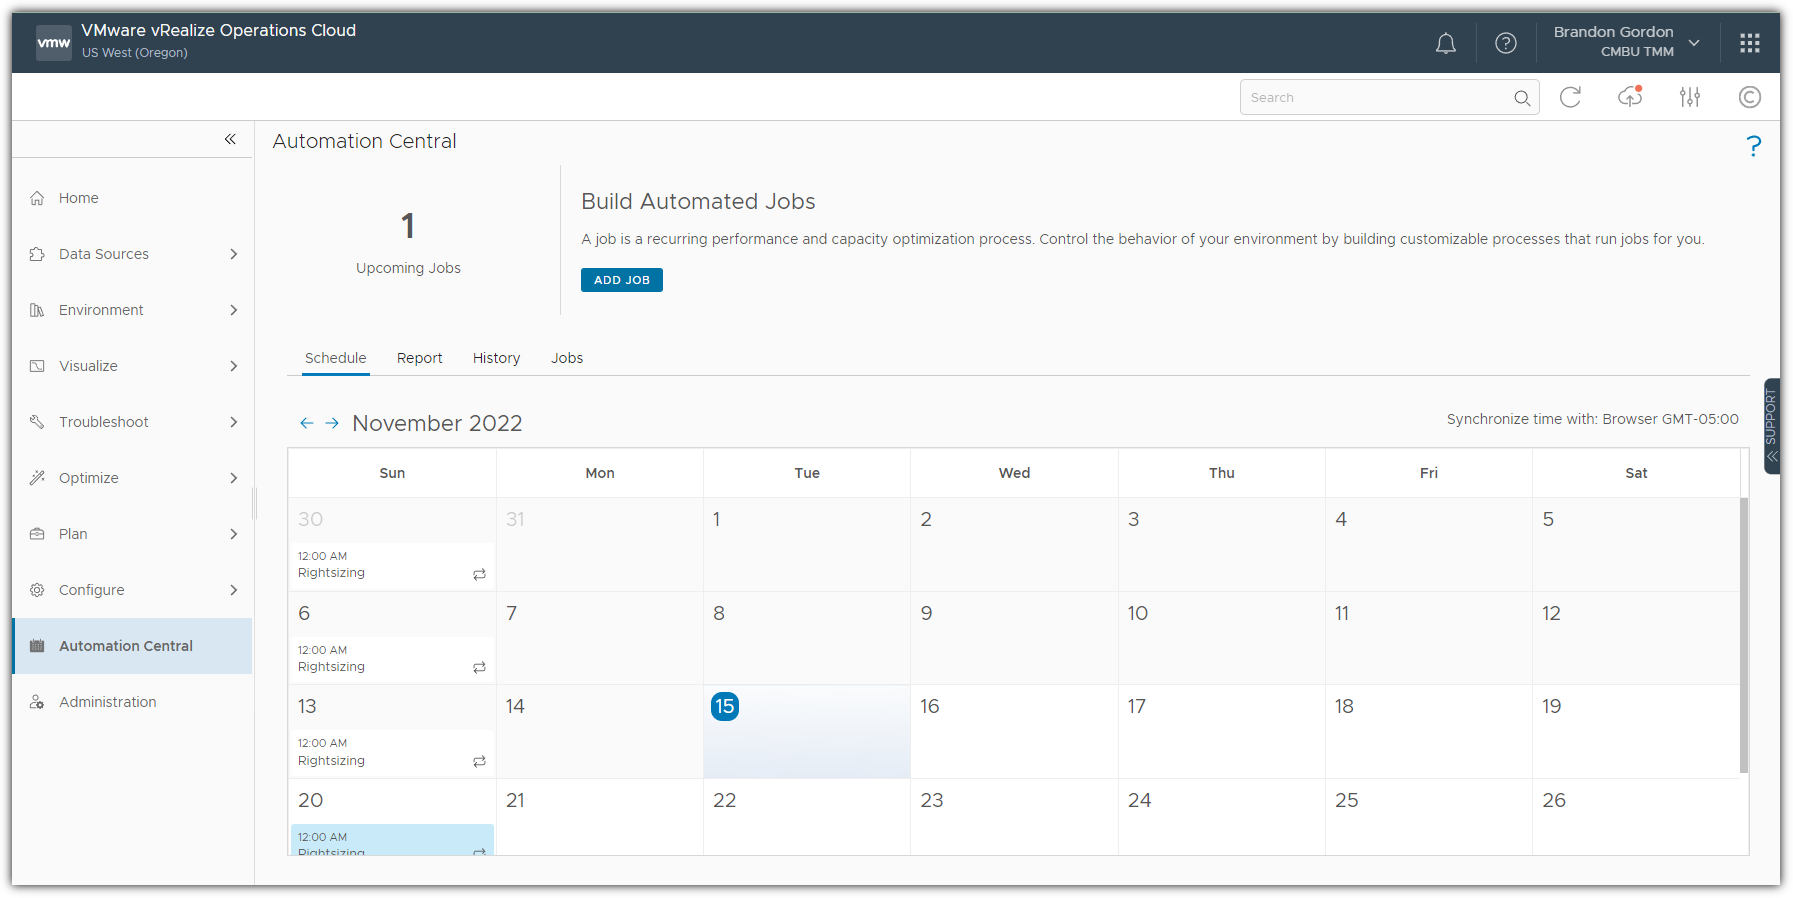Click the Optimize wand icon

[37, 478]
